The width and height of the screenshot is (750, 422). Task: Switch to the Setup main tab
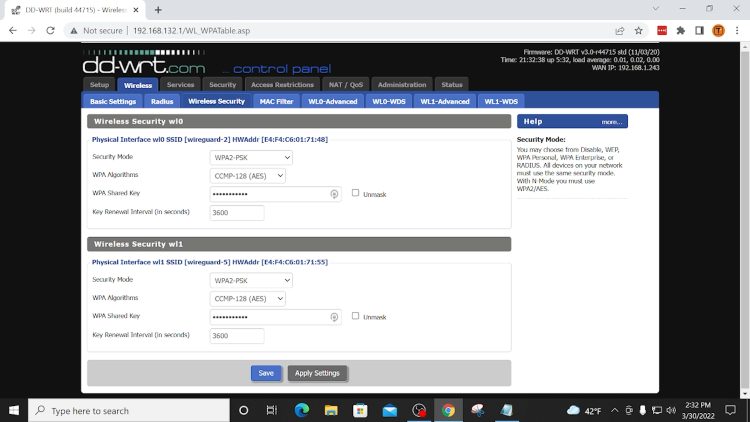click(99, 85)
